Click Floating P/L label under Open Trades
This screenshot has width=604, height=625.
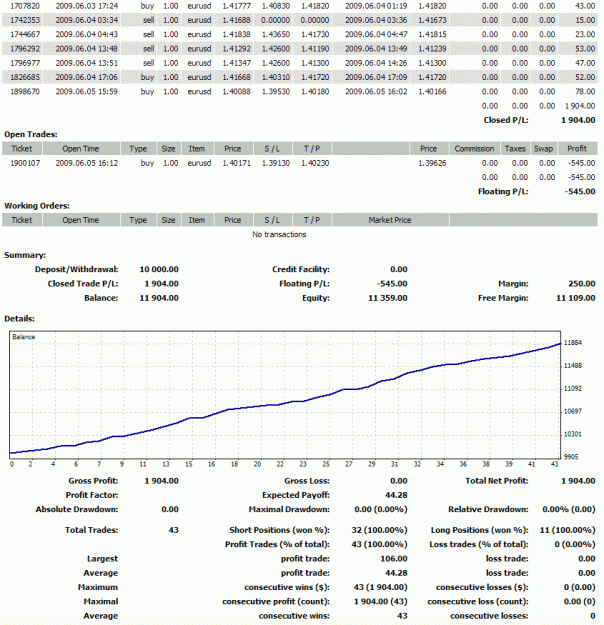pos(503,192)
